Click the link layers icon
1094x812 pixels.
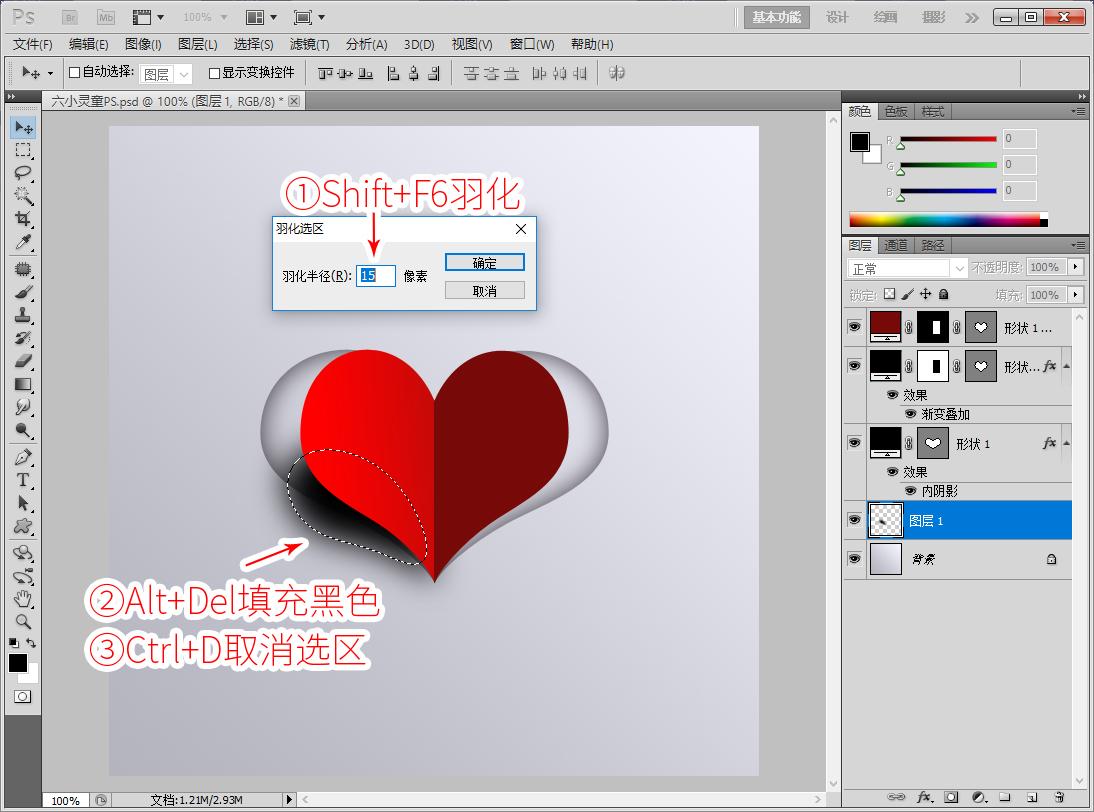pos(896,797)
